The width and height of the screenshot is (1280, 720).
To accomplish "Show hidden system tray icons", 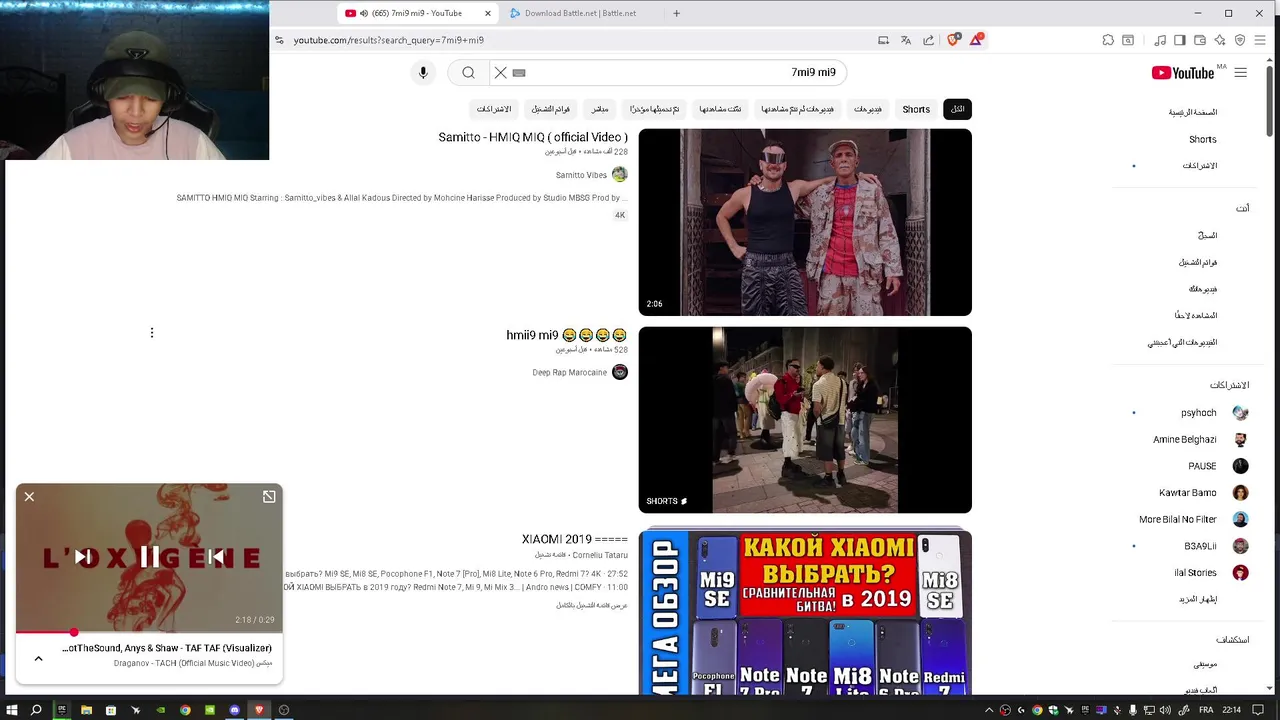I will [989, 710].
